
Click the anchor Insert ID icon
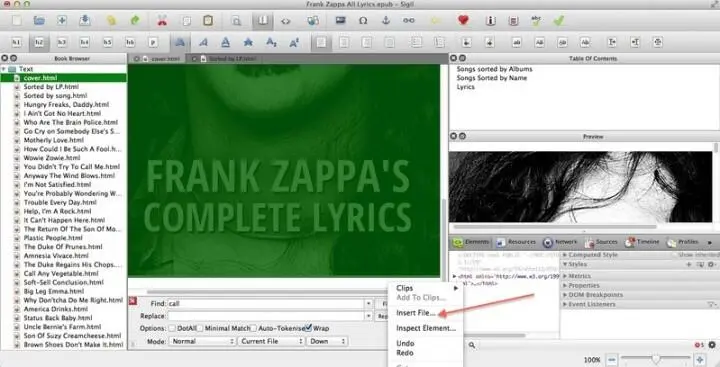coord(386,21)
